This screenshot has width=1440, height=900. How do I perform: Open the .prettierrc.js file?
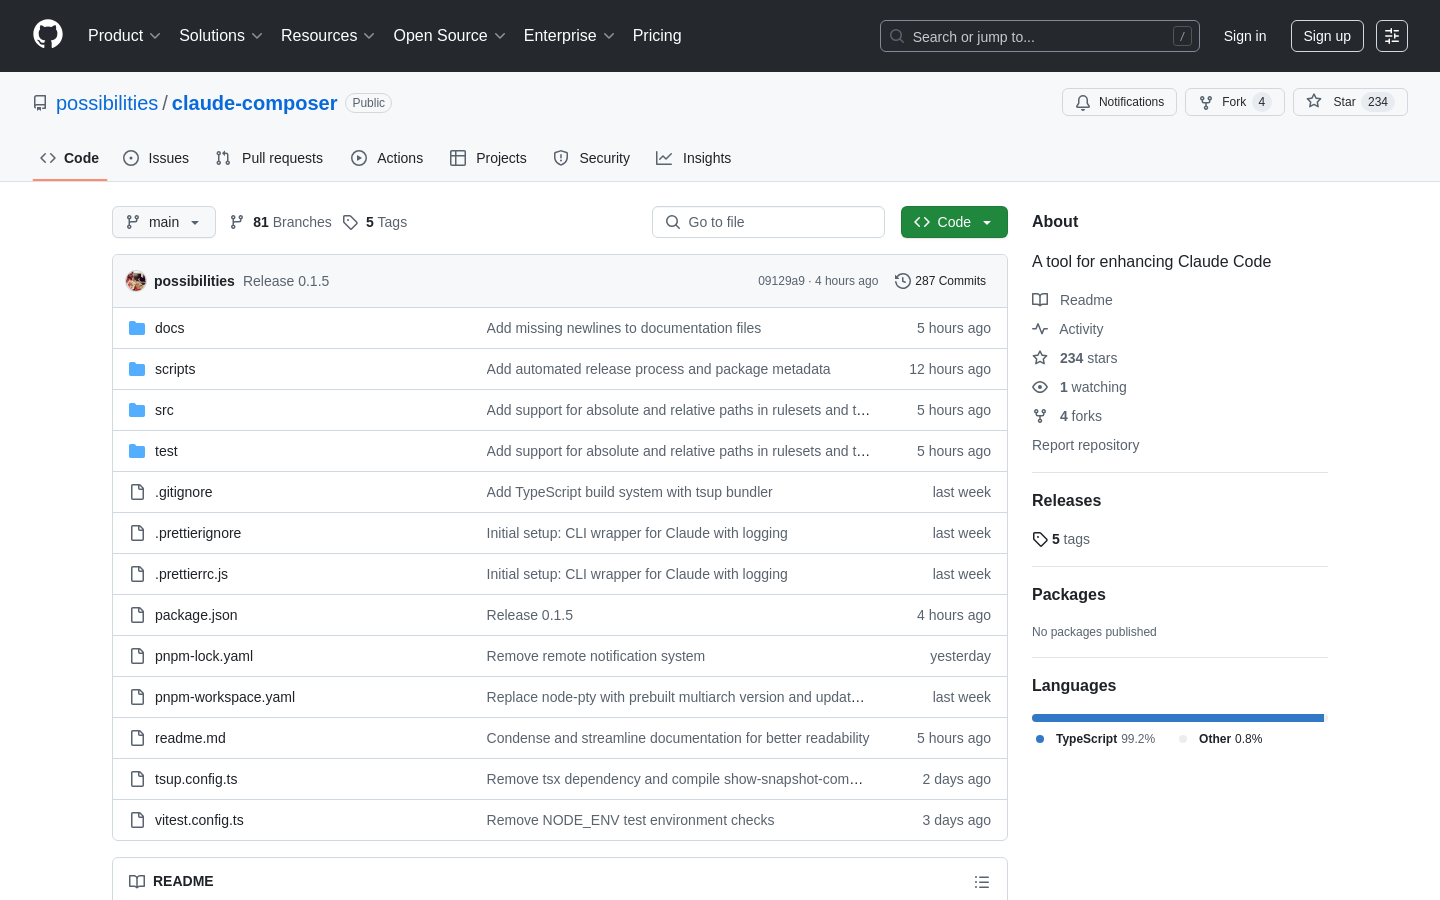(x=191, y=574)
